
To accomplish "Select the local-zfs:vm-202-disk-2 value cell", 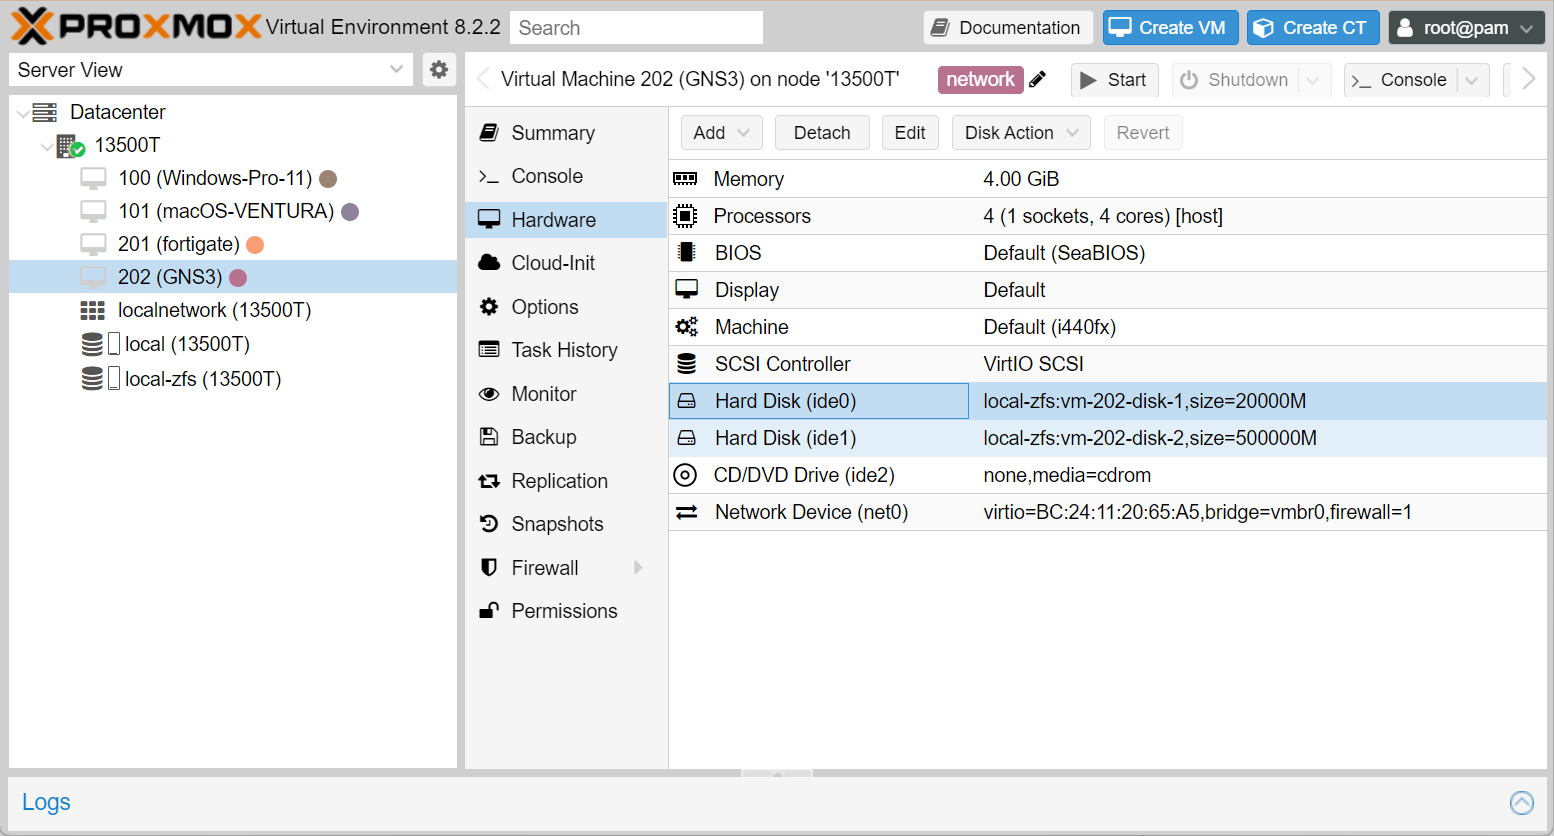I will [x=1150, y=438].
